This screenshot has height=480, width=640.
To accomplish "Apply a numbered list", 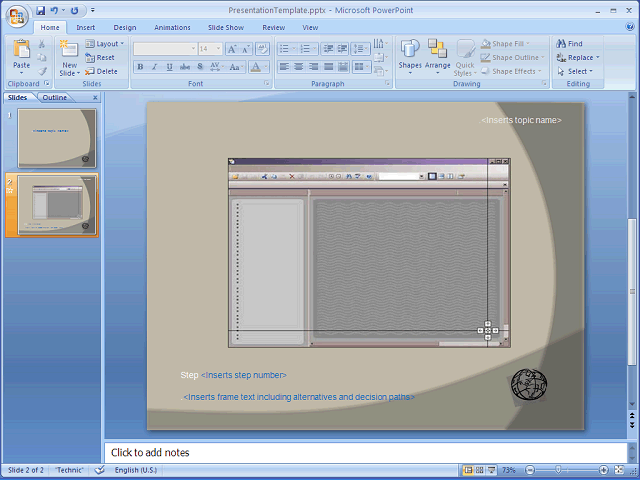I will (x=305, y=49).
